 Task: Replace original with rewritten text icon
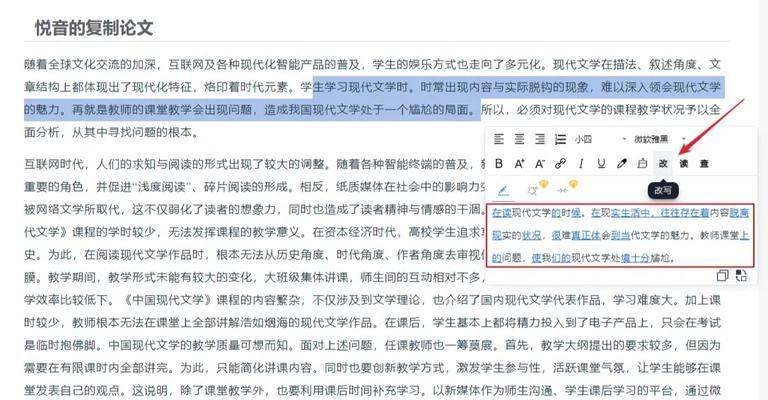[741, 276]
